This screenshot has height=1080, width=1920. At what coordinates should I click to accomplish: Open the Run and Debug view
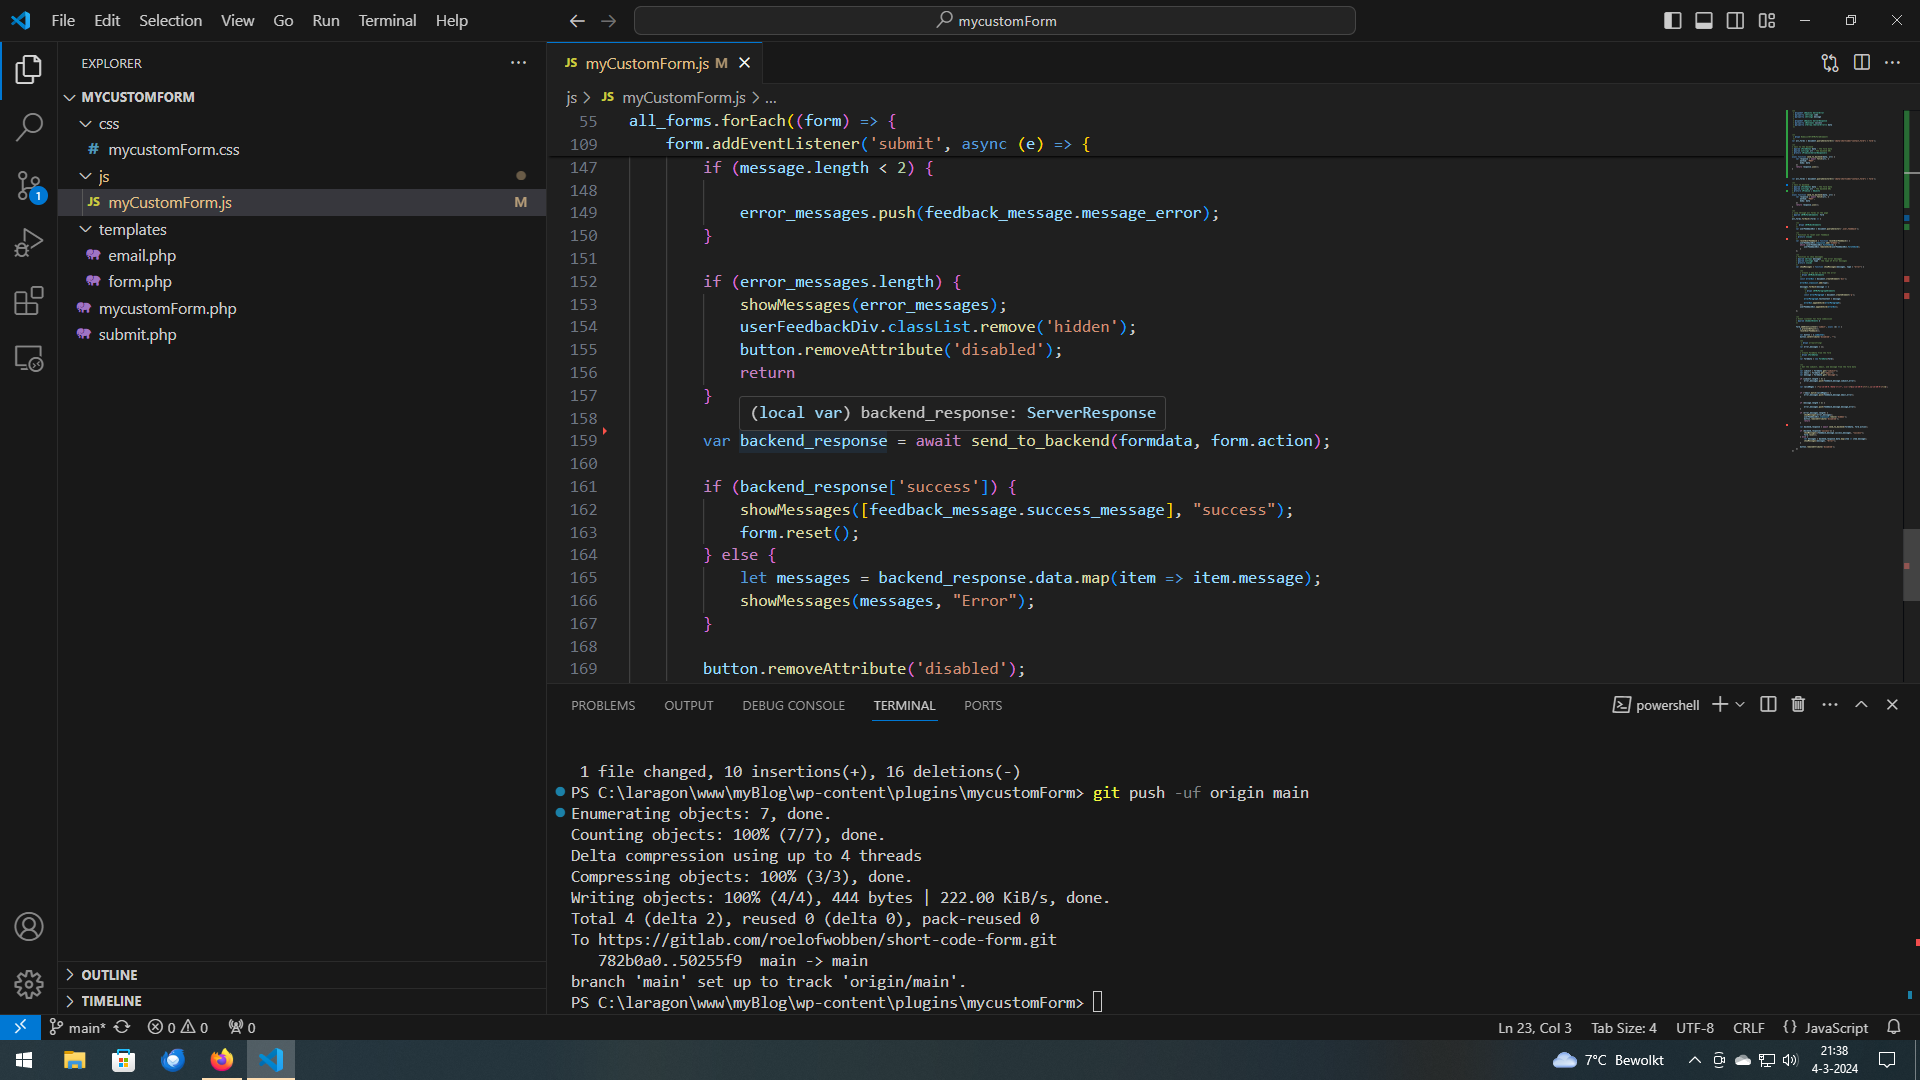(x=29, y=243)
